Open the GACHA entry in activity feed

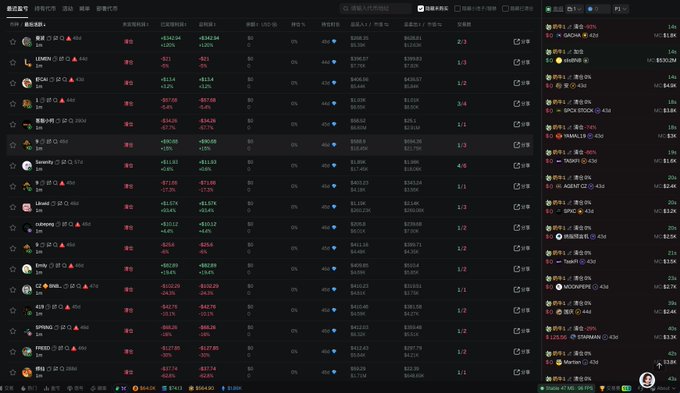tap(611, 31)
